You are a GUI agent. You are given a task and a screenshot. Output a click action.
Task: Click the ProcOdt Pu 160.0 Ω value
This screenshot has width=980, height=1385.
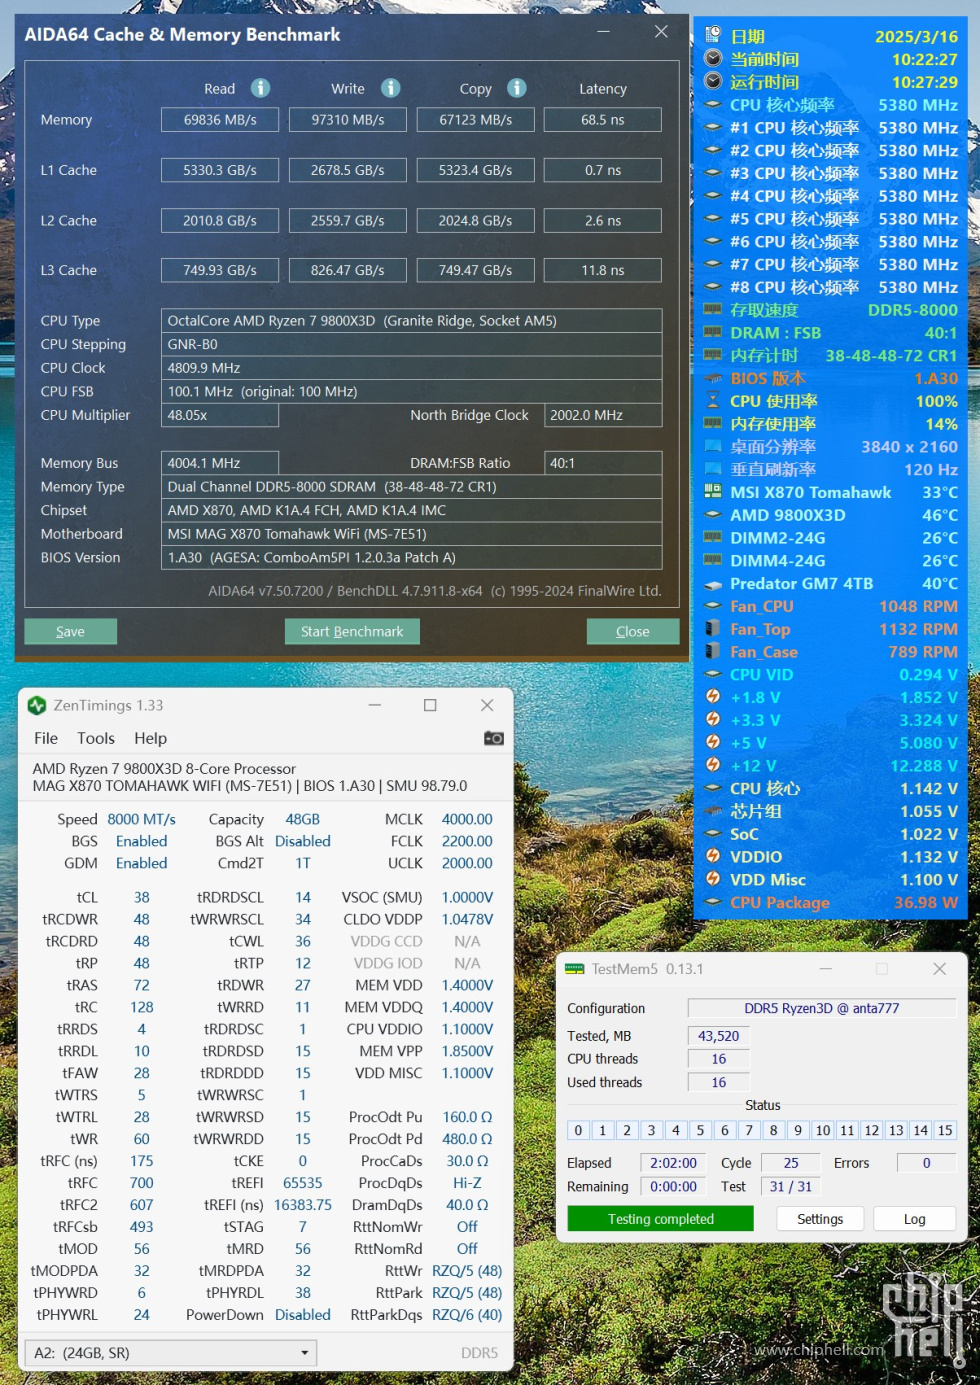(467, 1117)
